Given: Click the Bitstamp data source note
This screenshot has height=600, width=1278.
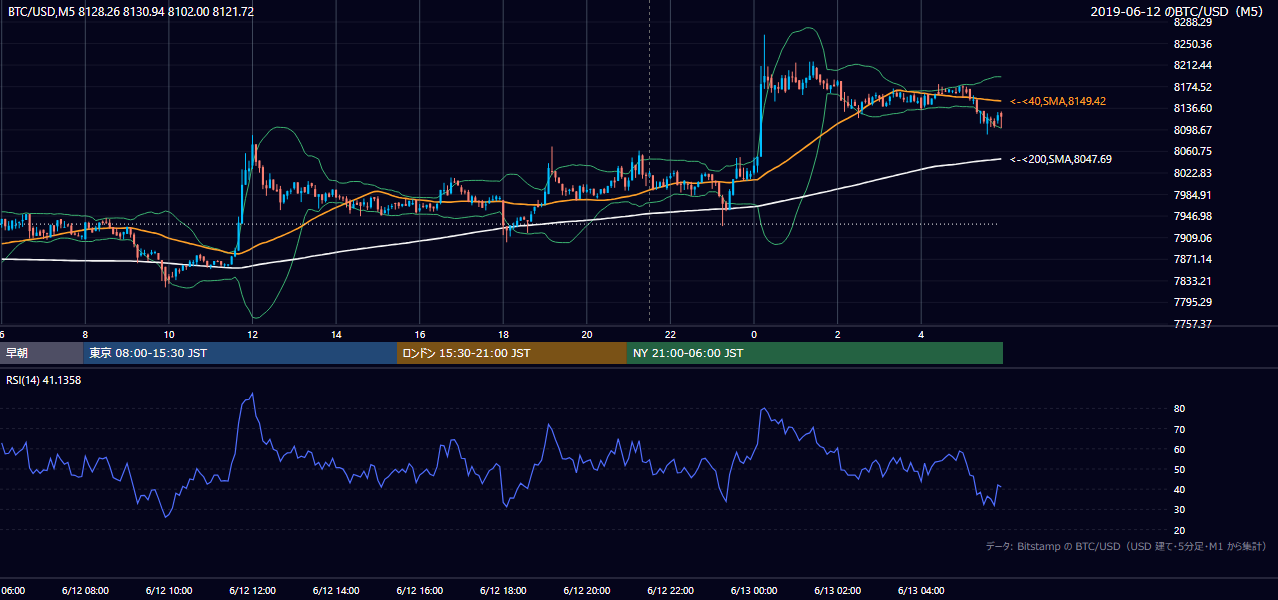Looking at the screenshot, I should pyautogui.click(x=1126, y=546).
